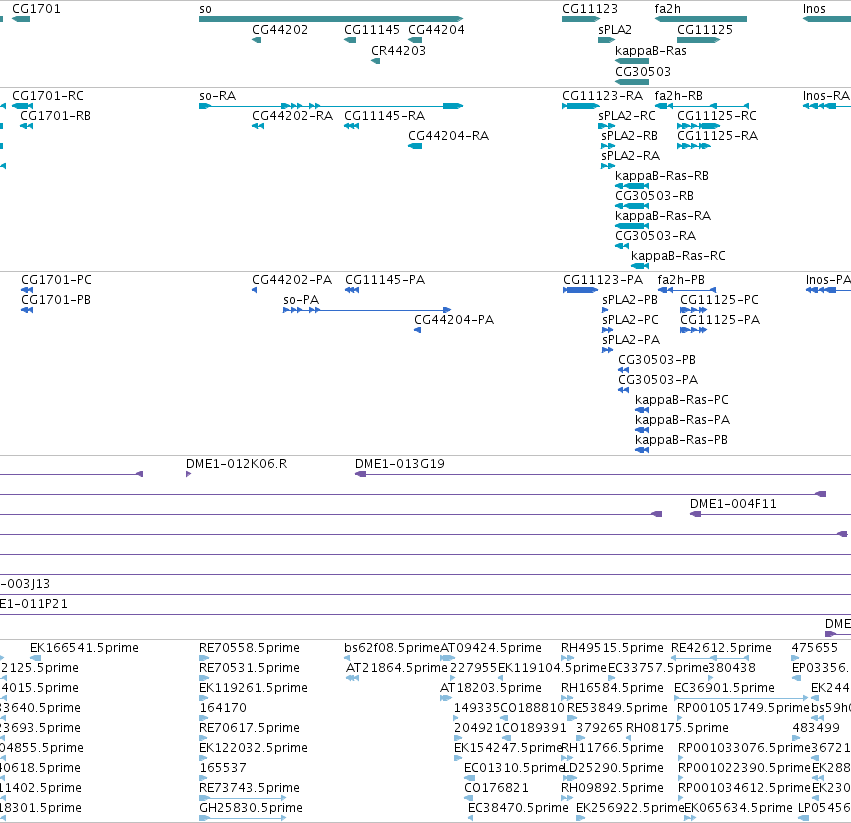This screenshot has height=823, width=851.
Task: Click the DME1-012K06.R clone label
Action: 237,464
